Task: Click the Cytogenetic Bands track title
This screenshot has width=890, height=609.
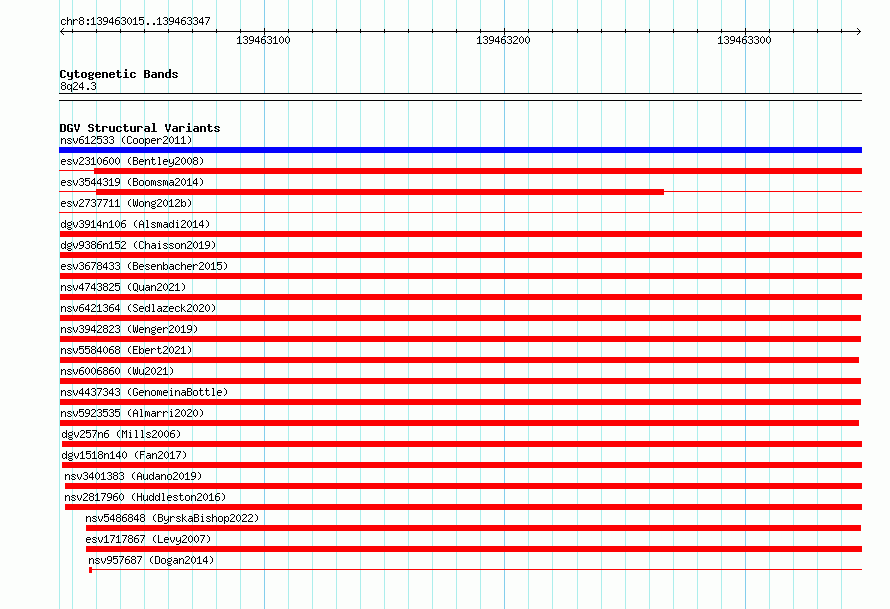Action: tap(119, 74)
